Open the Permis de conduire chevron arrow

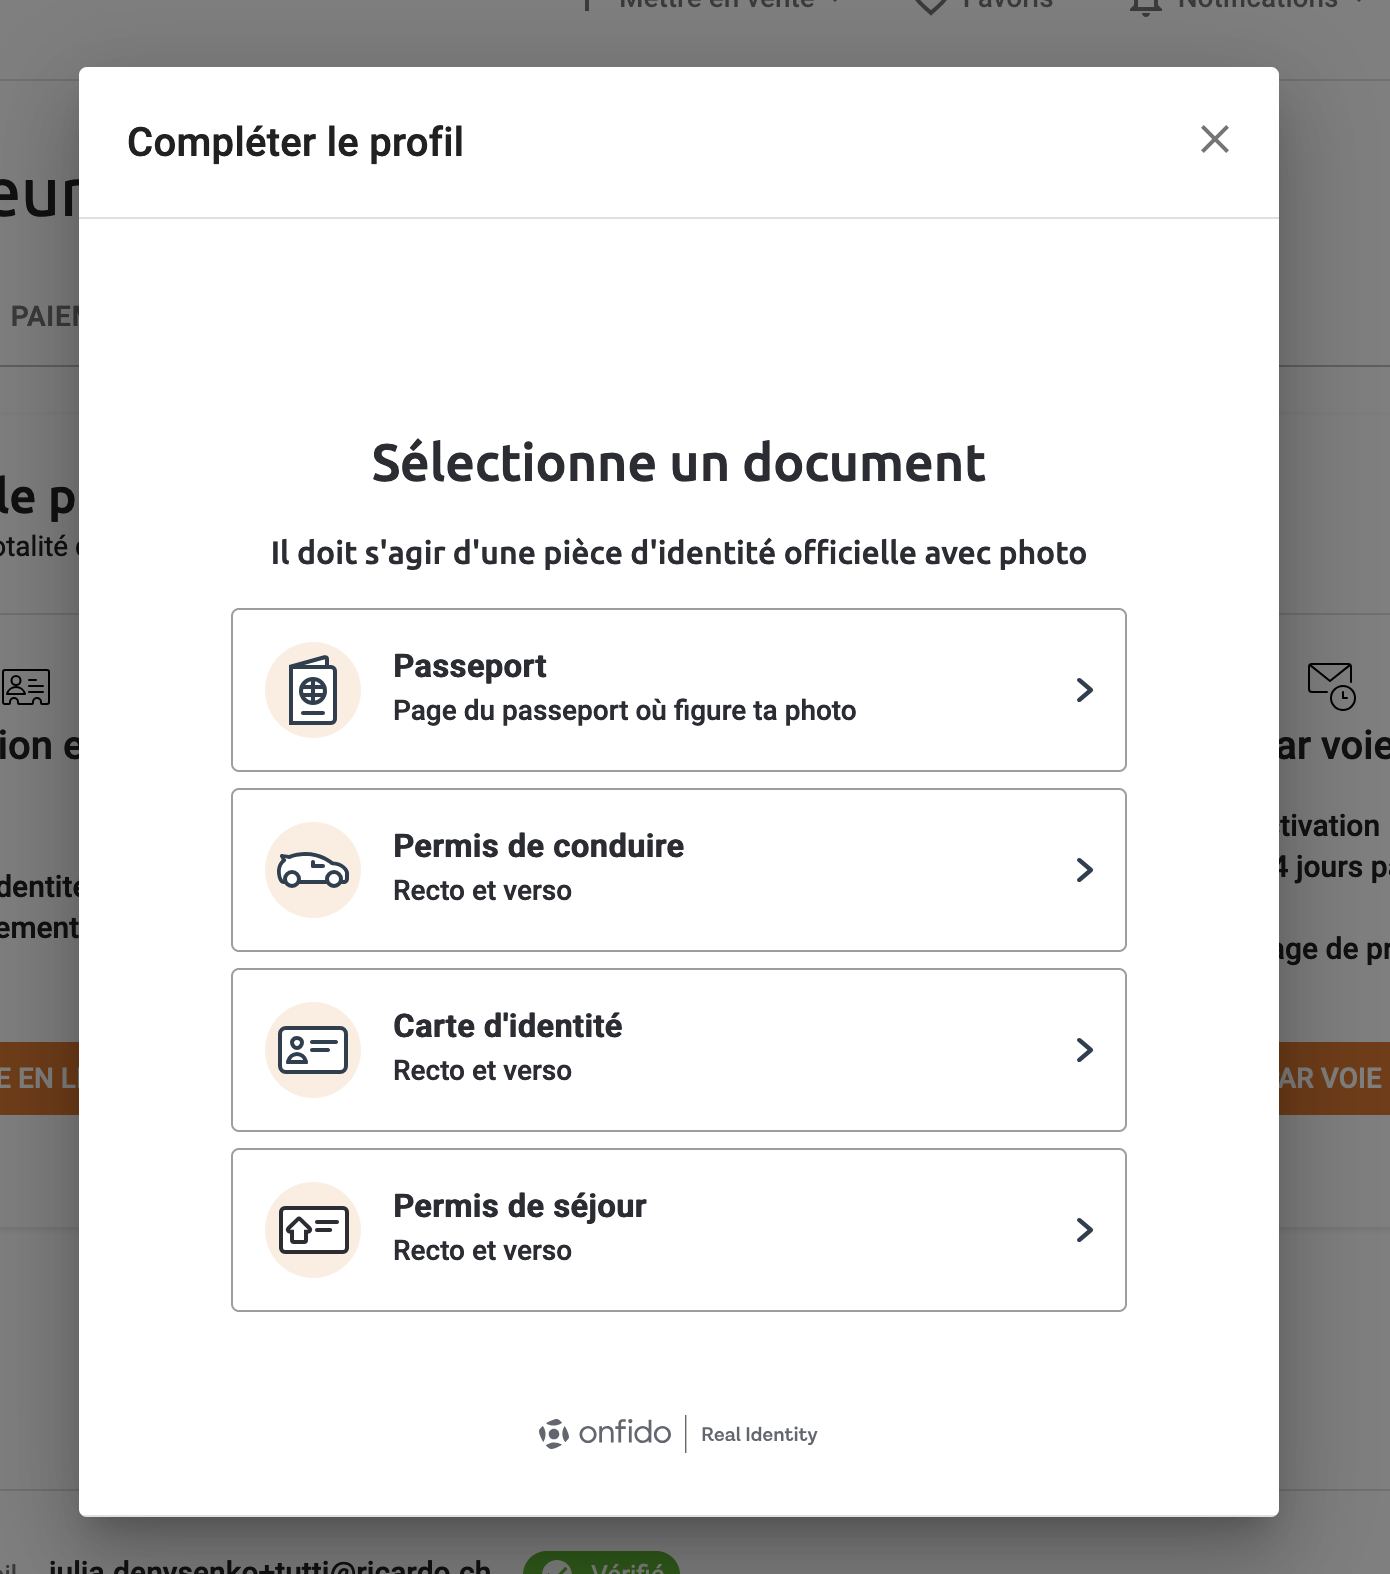point(1085,870)
